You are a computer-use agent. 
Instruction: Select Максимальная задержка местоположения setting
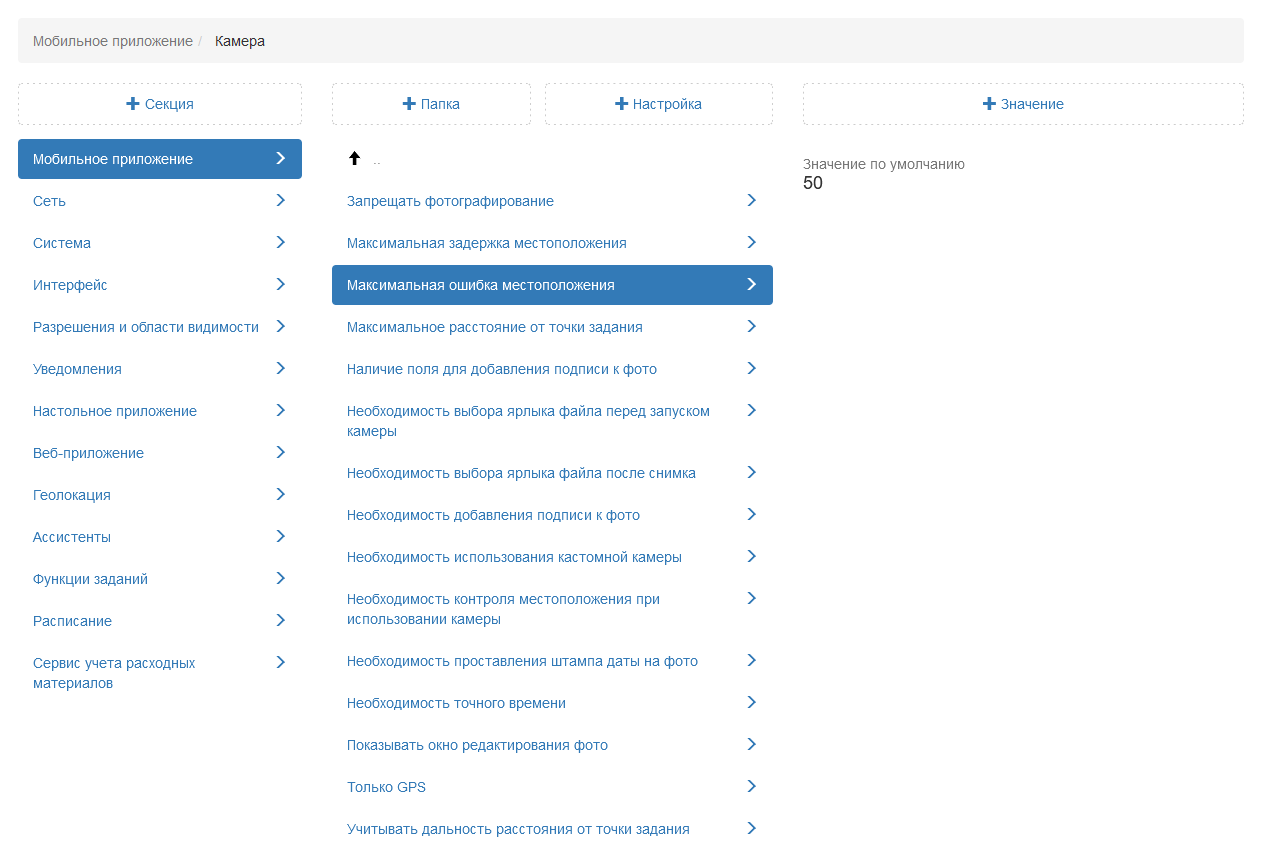coord(552,243)
